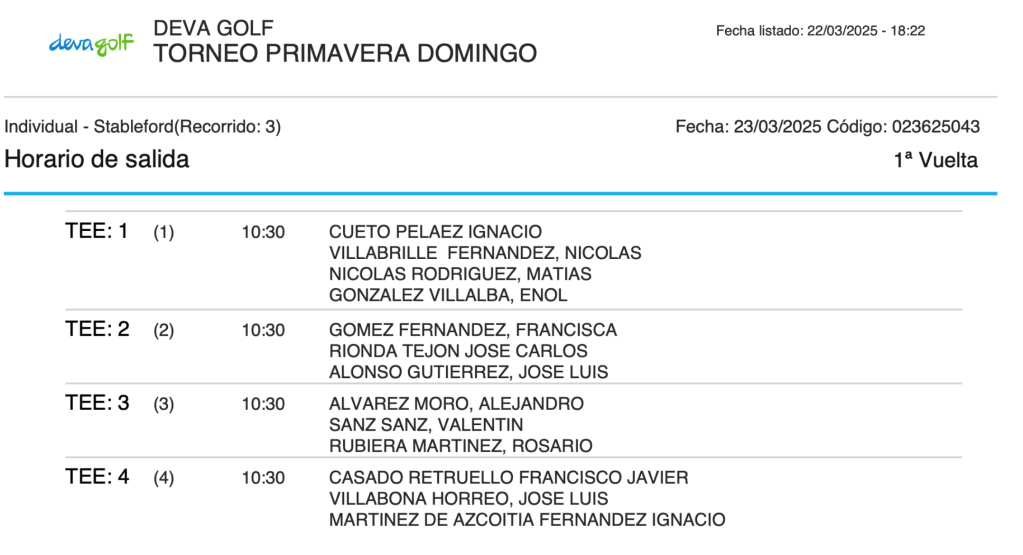
Task: Click player ALVAREZ MORO, ALEJANDRO
Action: pyautogui.click(x=456, y=404)
